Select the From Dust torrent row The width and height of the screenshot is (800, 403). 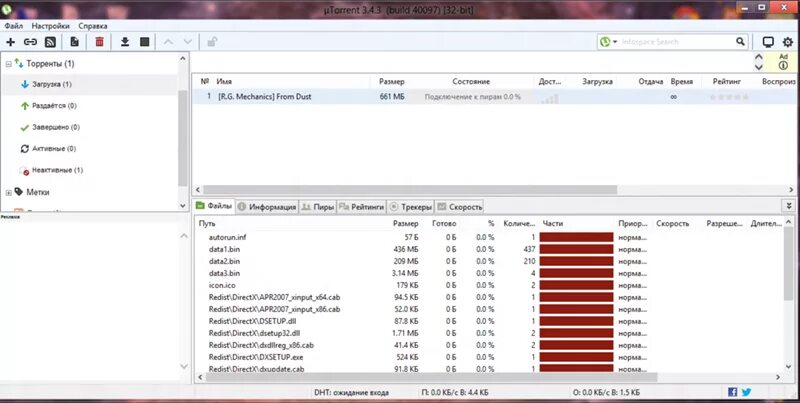(x=494, y=96)
